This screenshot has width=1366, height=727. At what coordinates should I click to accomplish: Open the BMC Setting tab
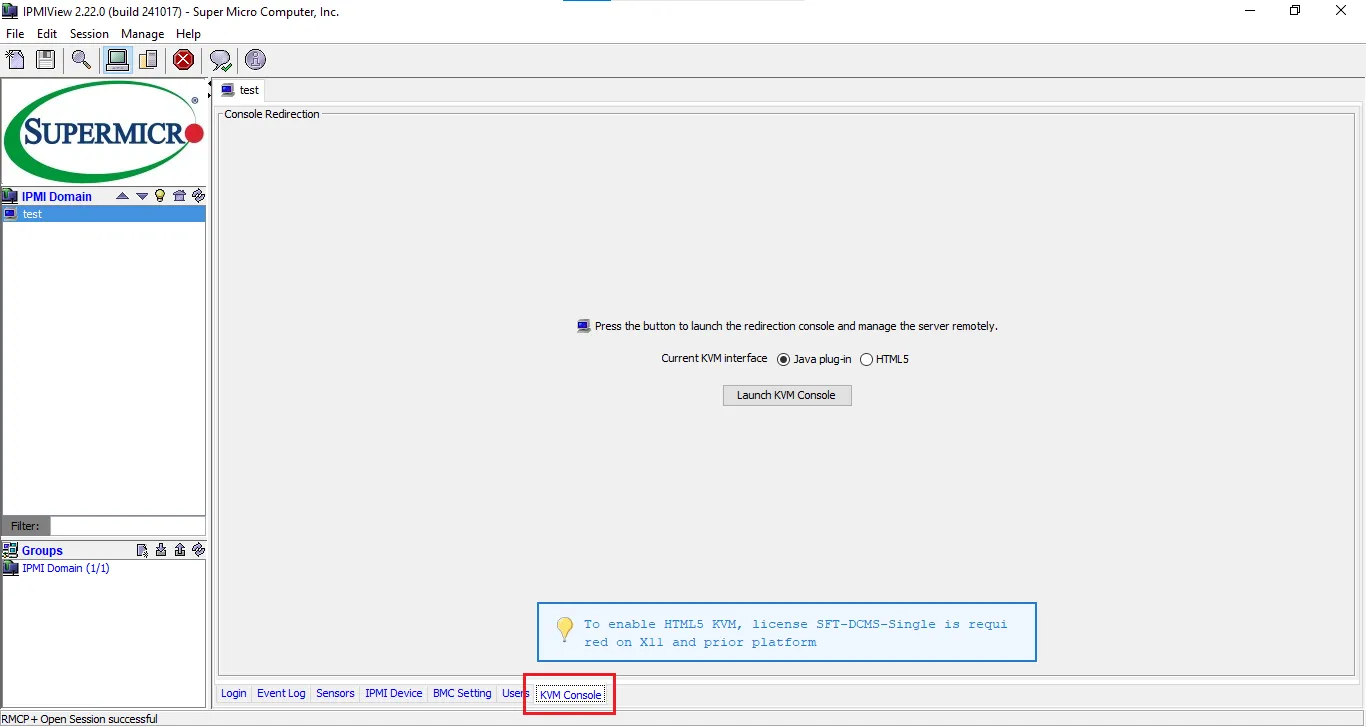(462, 693)
